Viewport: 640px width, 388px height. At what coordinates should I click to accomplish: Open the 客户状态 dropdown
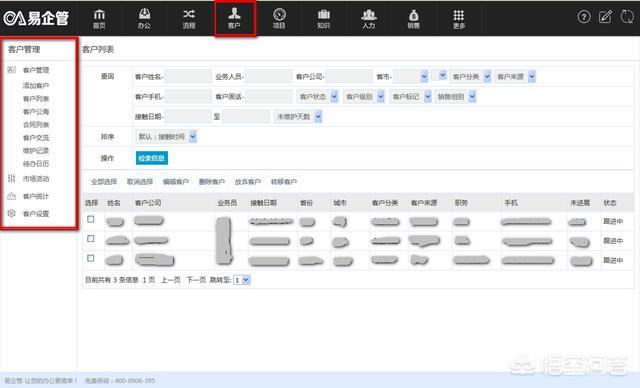coord(318,97)
